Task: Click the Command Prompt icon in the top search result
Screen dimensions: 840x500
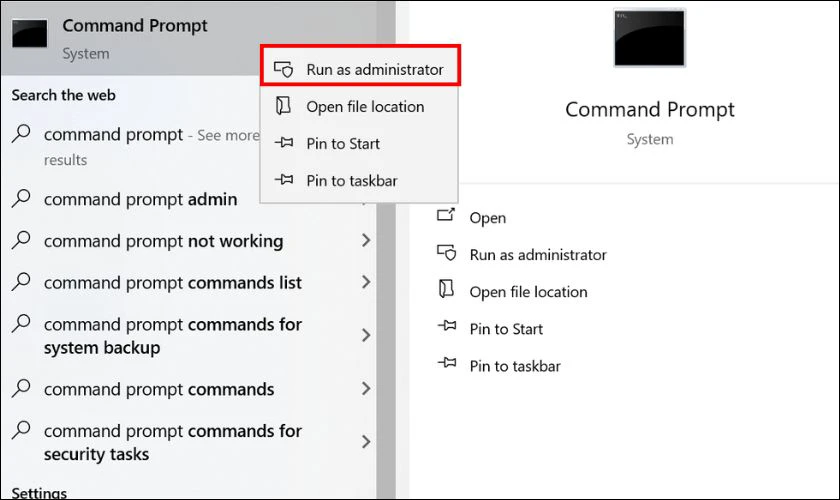Action: click(x=32, y=34)
